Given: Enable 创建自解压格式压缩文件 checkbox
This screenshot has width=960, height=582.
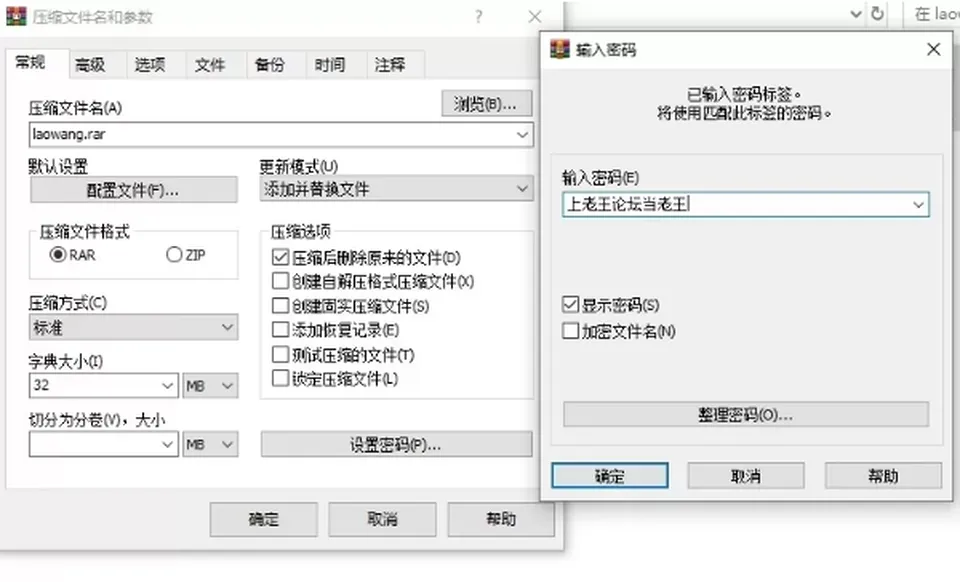Looking at the screenshot, I should pos(280,281).
